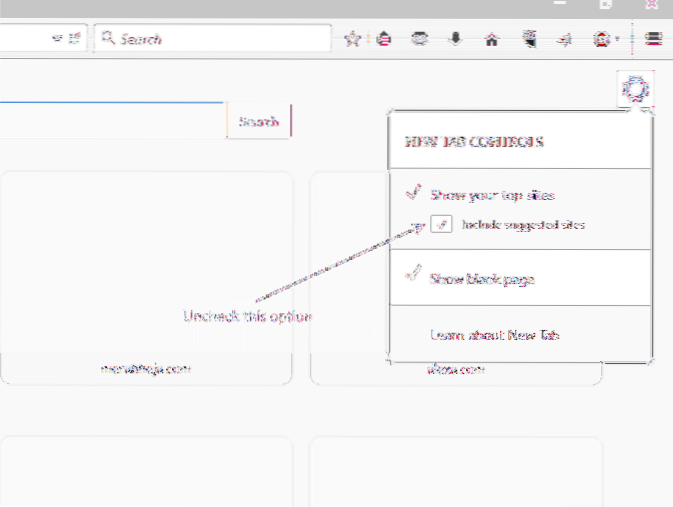Click the bookmark star icon
This screenshot has width=673, height=507.
click(352, 39)
